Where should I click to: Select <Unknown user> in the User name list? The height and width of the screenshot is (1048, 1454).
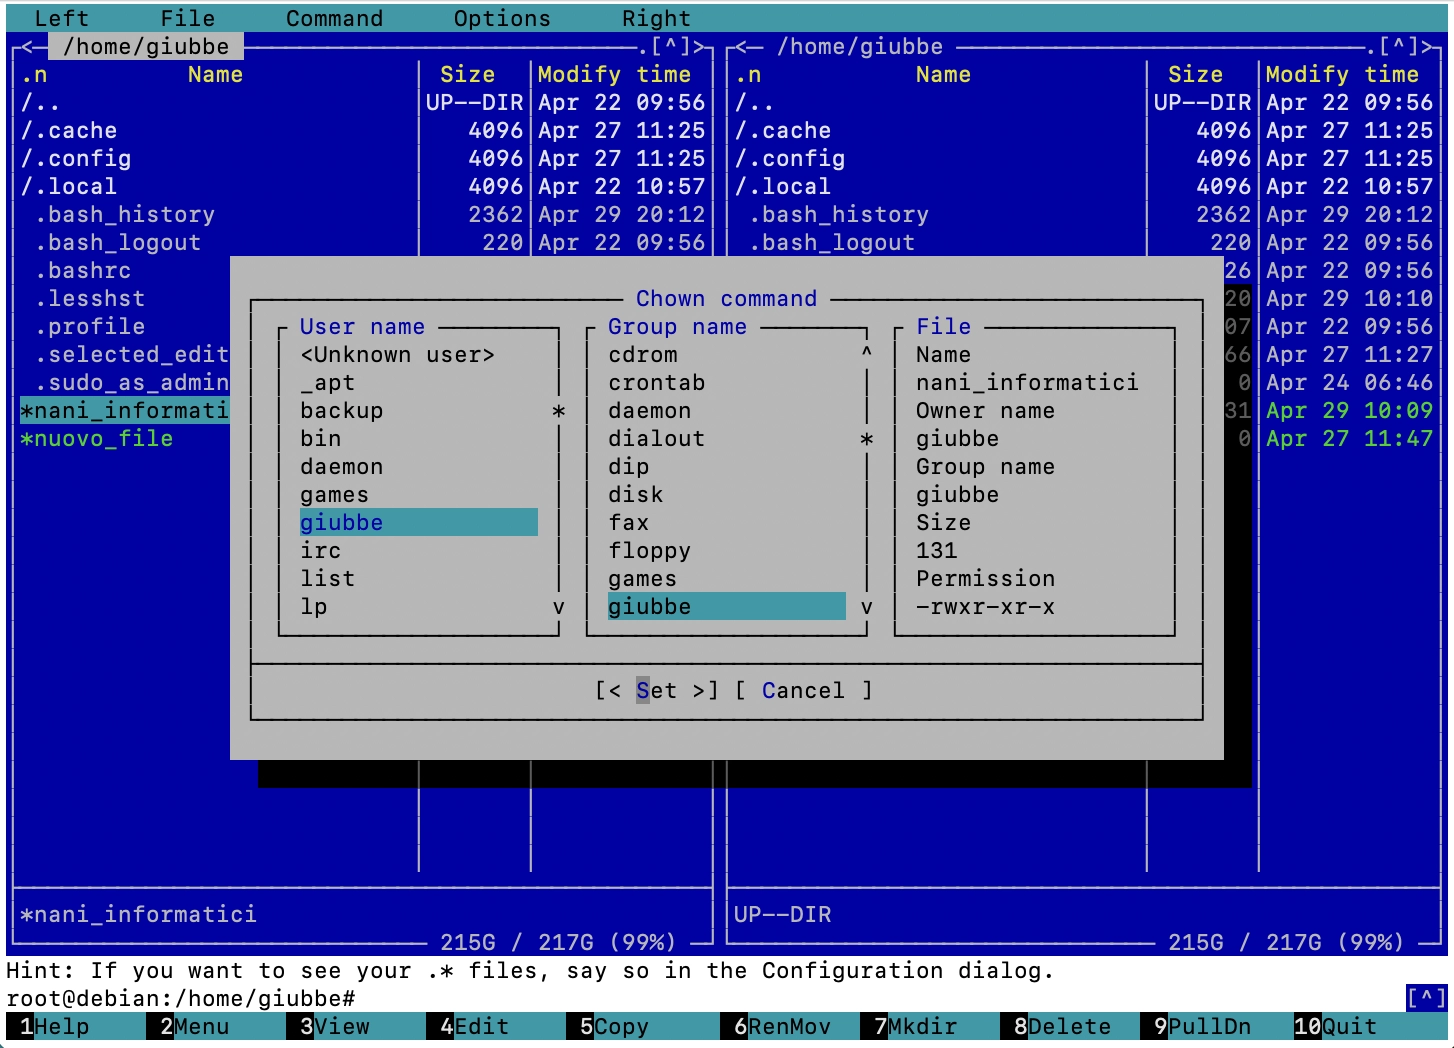coord(397,354)
